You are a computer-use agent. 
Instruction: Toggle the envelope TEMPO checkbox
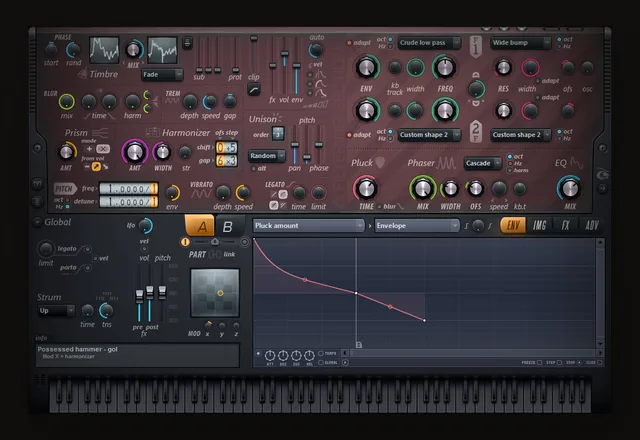click(x=321, y=353)
